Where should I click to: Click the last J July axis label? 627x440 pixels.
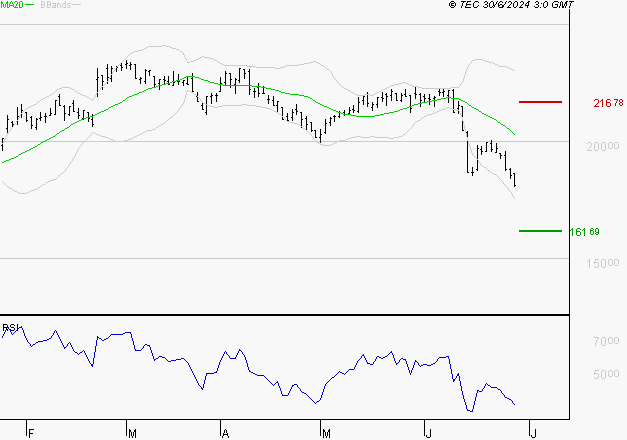(x=533, y=434)
